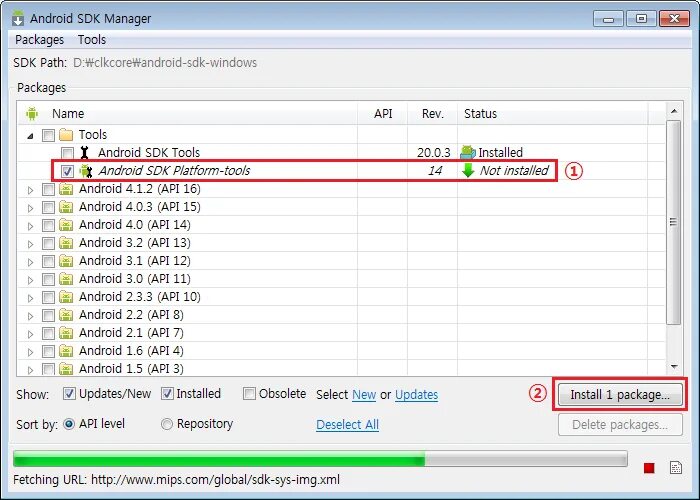The height and width of the screenshot is (500, 700).
Task: Click the Android SDK Platform-tools package icon
Action: tap(85, 171)
